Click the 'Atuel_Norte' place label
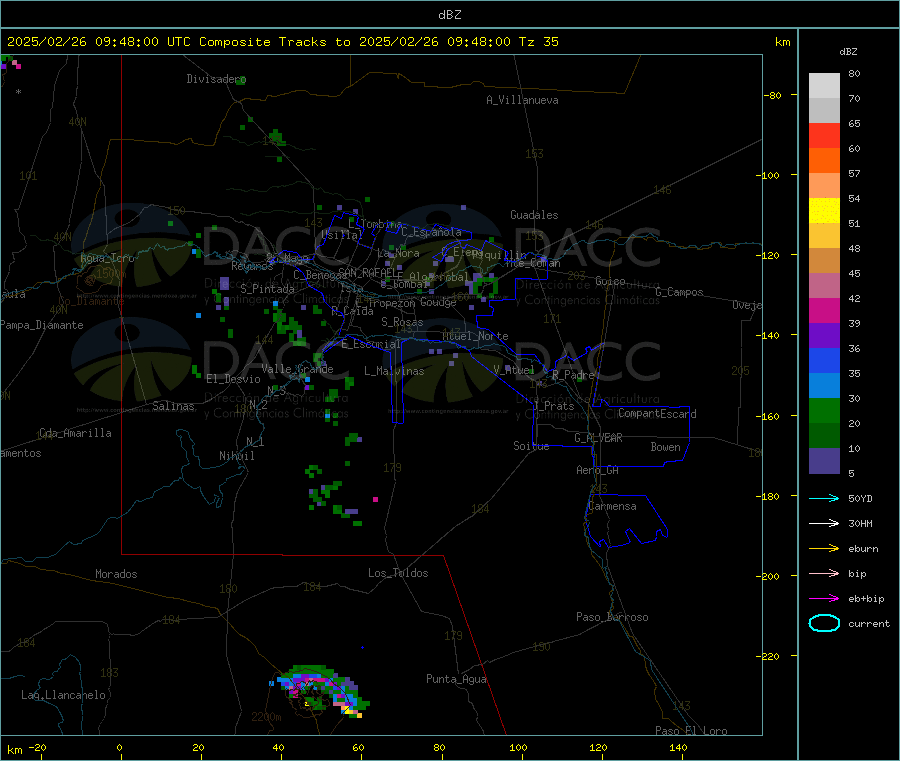This screenshot has height=761, width=900. pyautogui.click(x=475, y=336)
